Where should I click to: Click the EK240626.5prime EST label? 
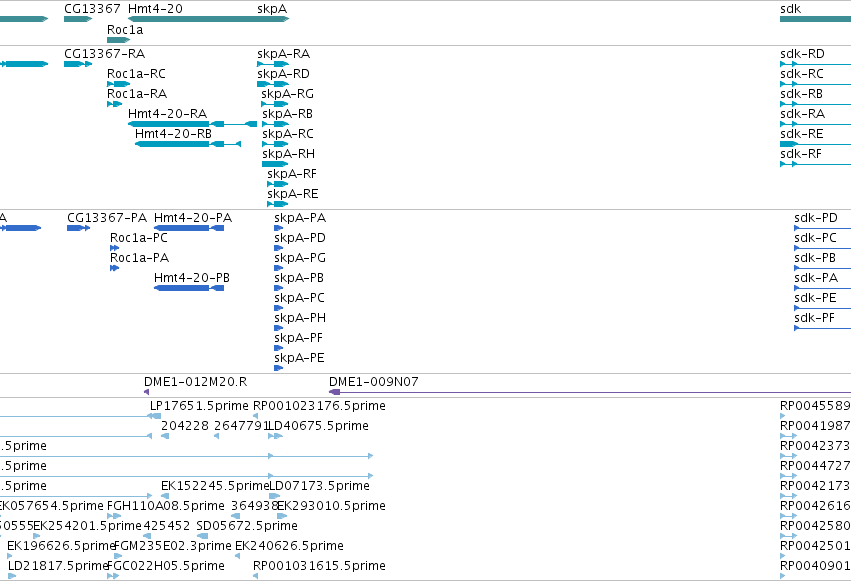[289, 546]
